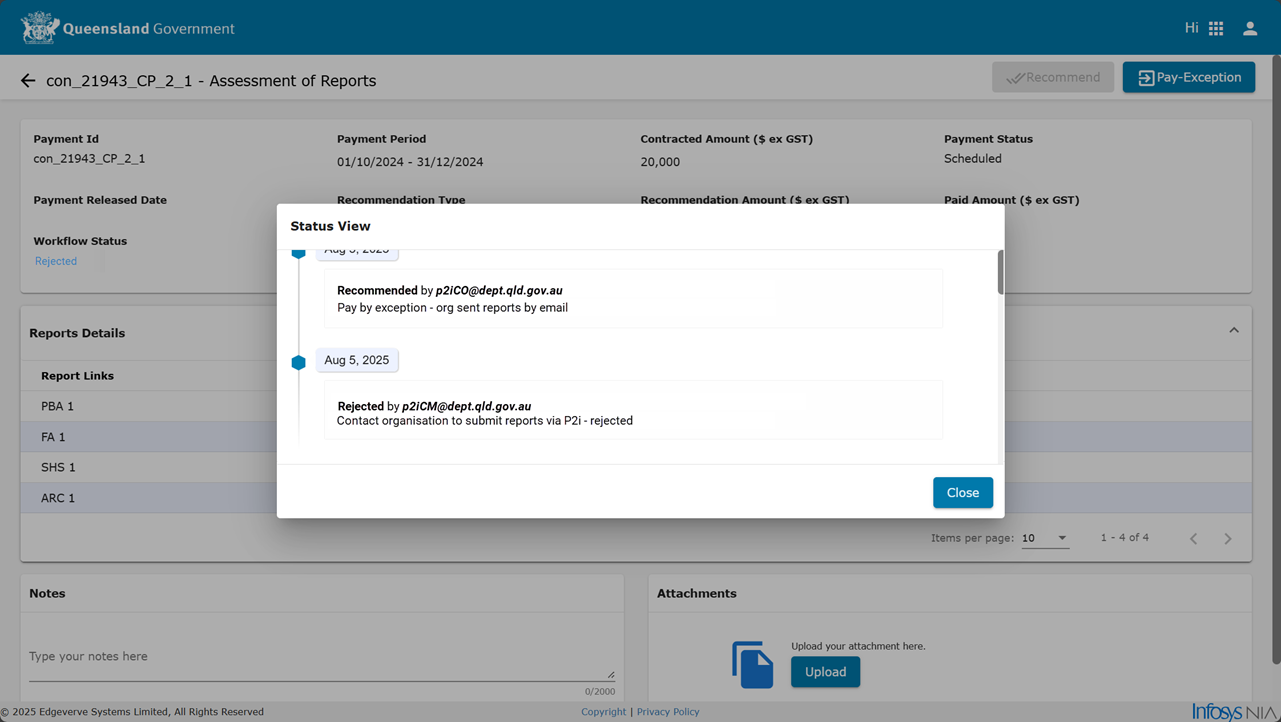Viewport: 1281px width, 722px height.
Task: Go to next page of reports
Action: click(1228, 539)
